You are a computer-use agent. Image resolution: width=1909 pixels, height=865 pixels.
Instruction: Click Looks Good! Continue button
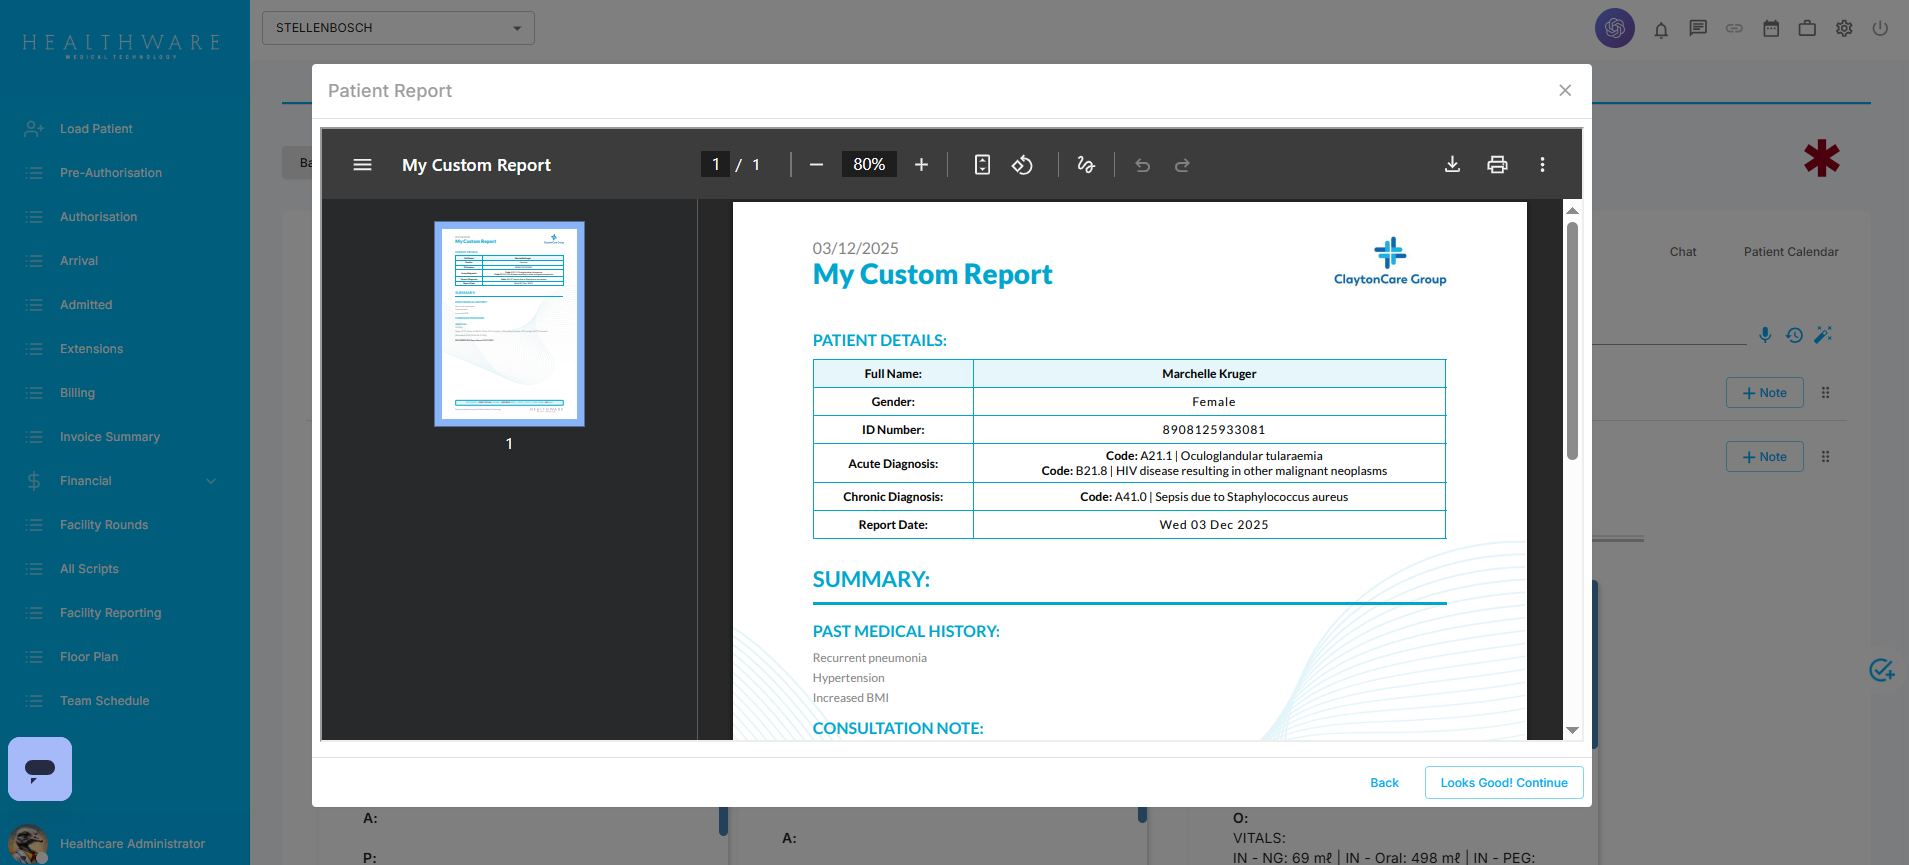point(1503,783)
